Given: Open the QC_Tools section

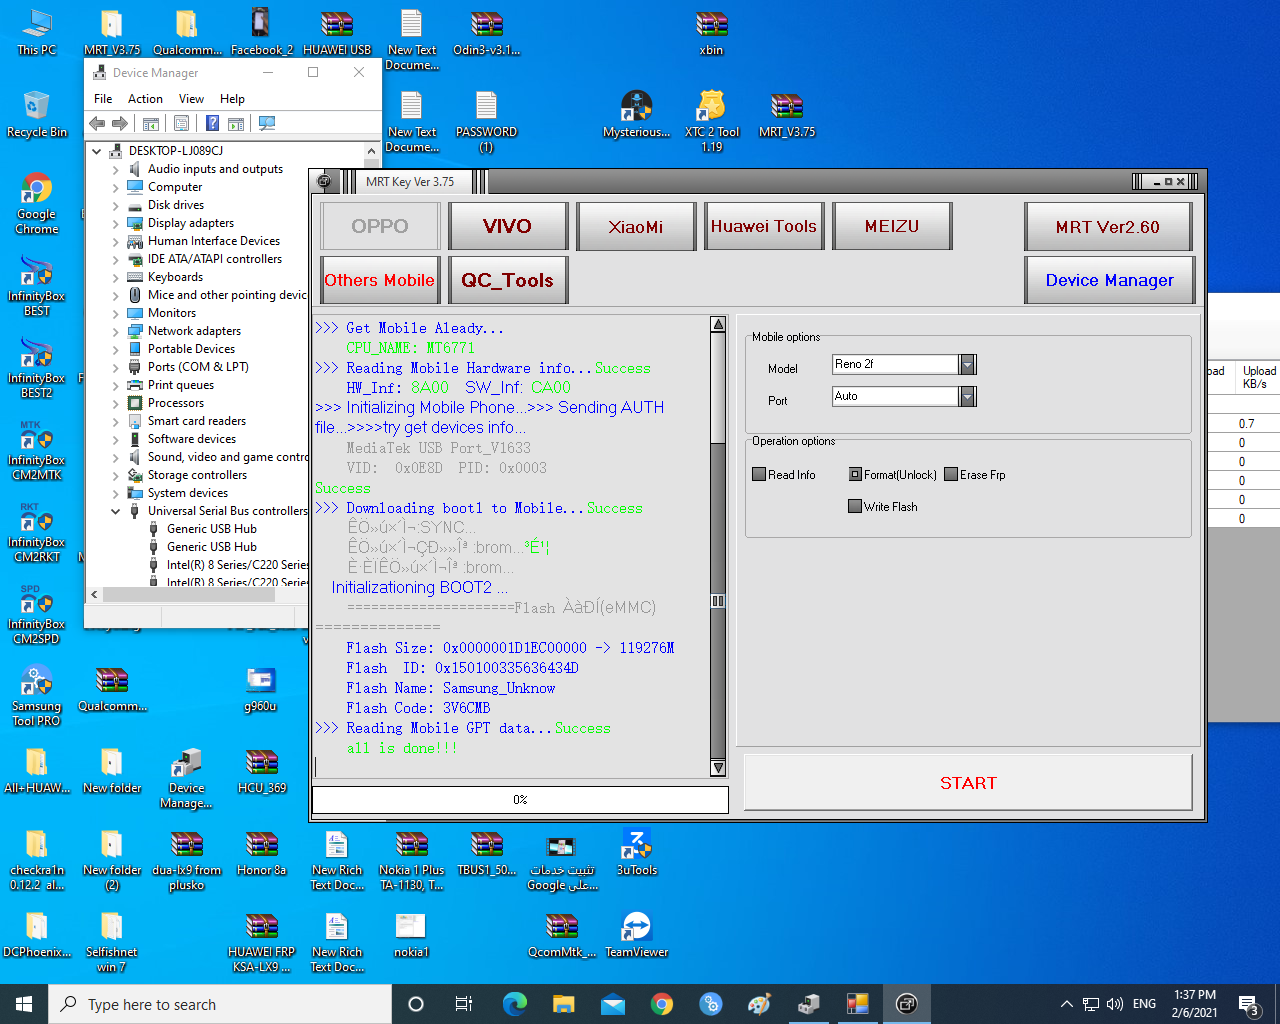Looking at the screenshot, I should pos(508,280).
